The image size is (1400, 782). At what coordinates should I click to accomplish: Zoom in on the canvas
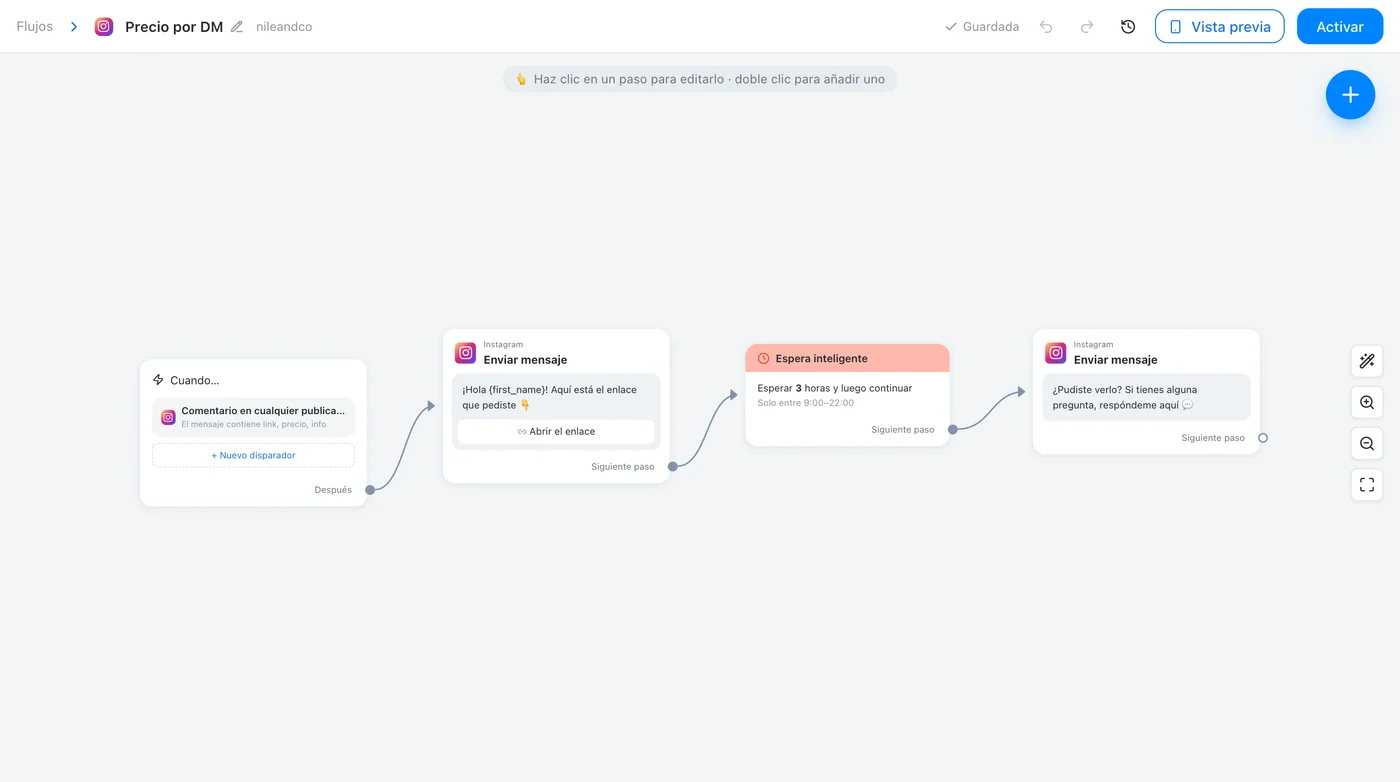pyautogui.click(x=1367, y=403)
